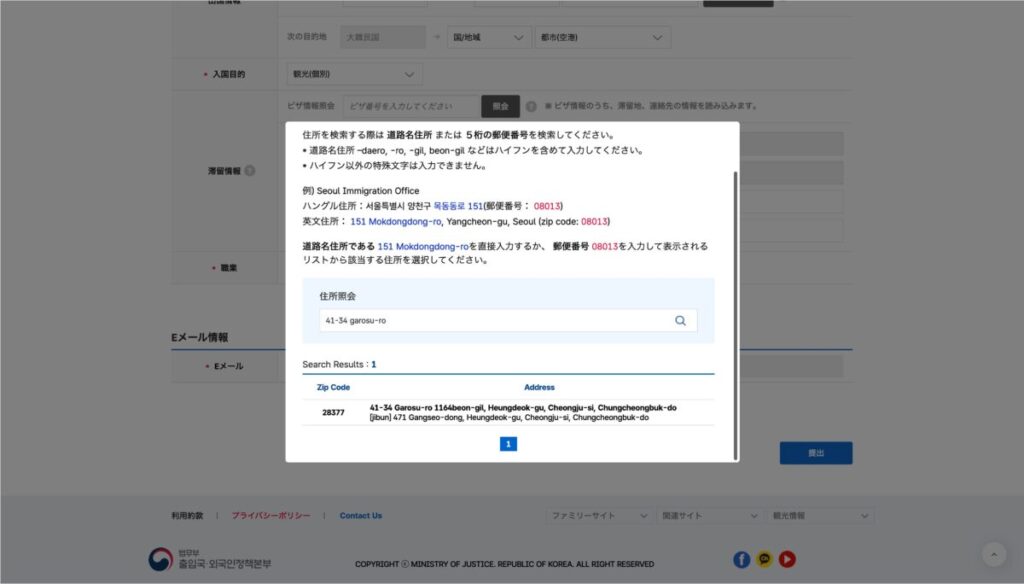Click the 照会 visa lookup button
The width and height of the screenshot is (1024, 584).
pyautogui.click(x=501, y=106)
